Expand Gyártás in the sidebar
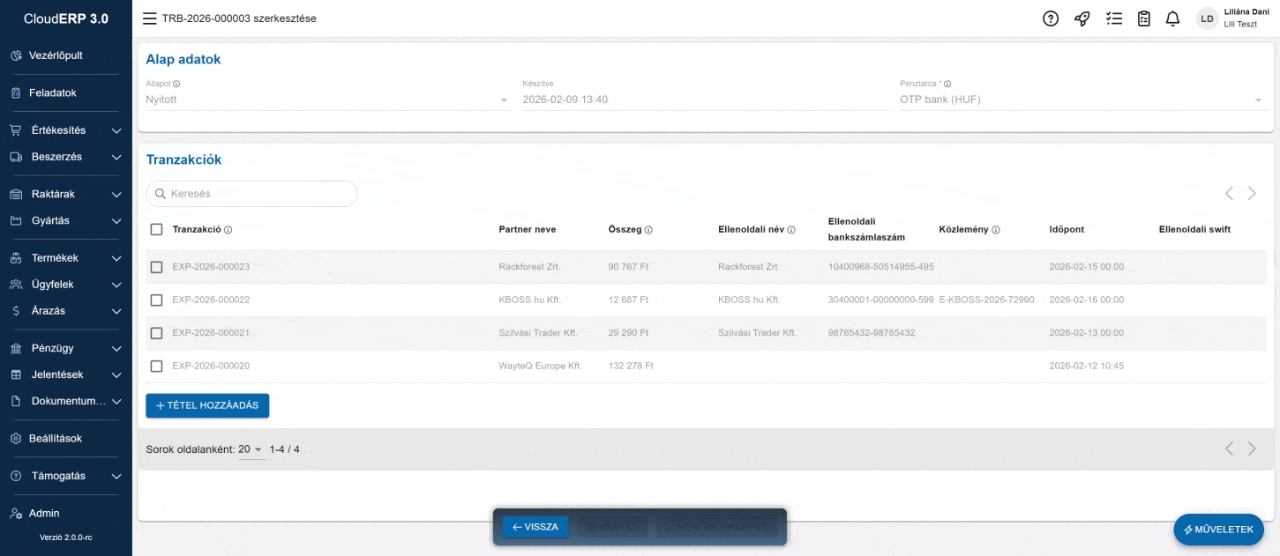The width and height of the screenshot is (1280, 556). point(66,220)
